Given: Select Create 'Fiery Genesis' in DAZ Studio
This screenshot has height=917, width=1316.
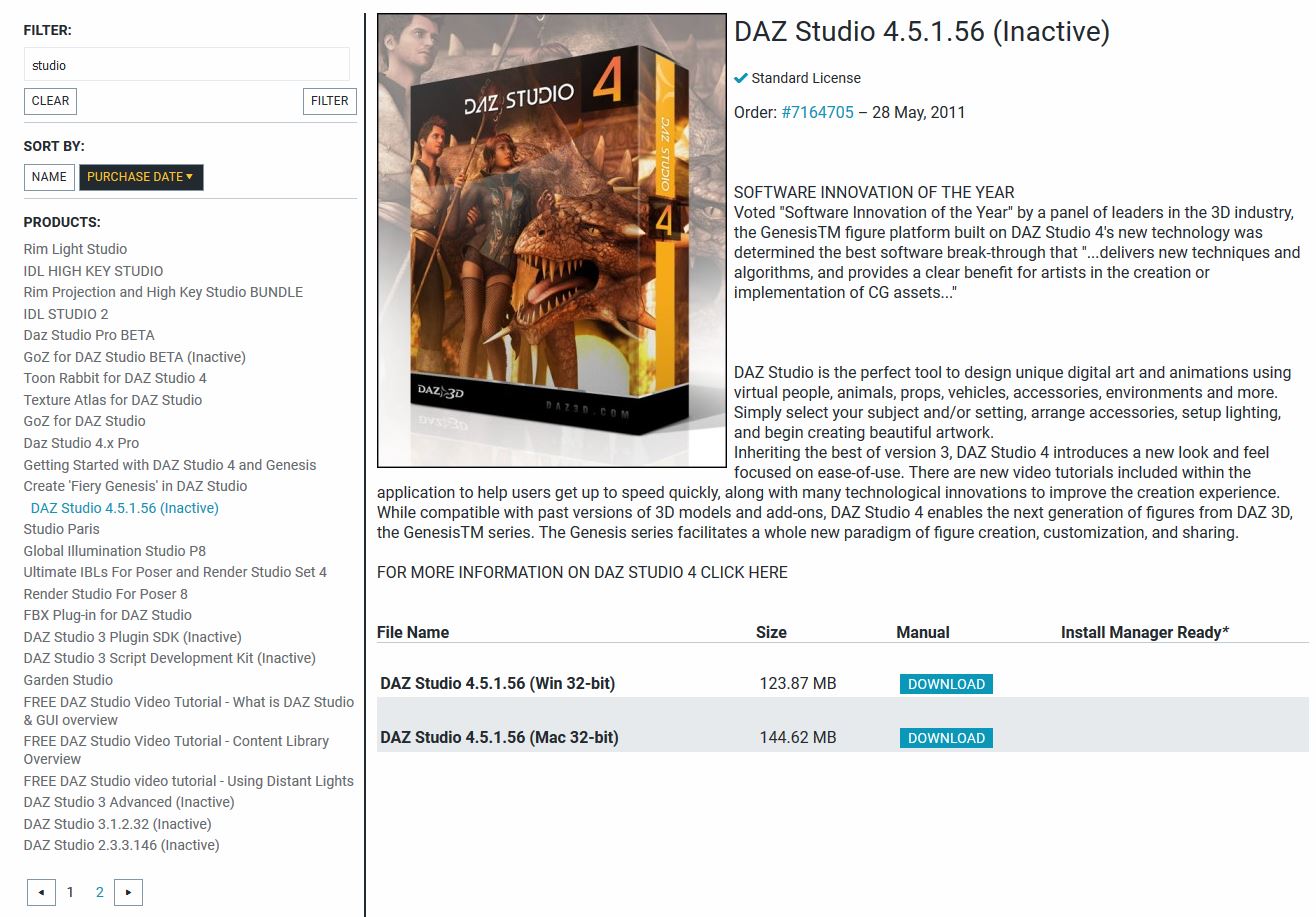Looking at the screenshot, I should [135, 486].
